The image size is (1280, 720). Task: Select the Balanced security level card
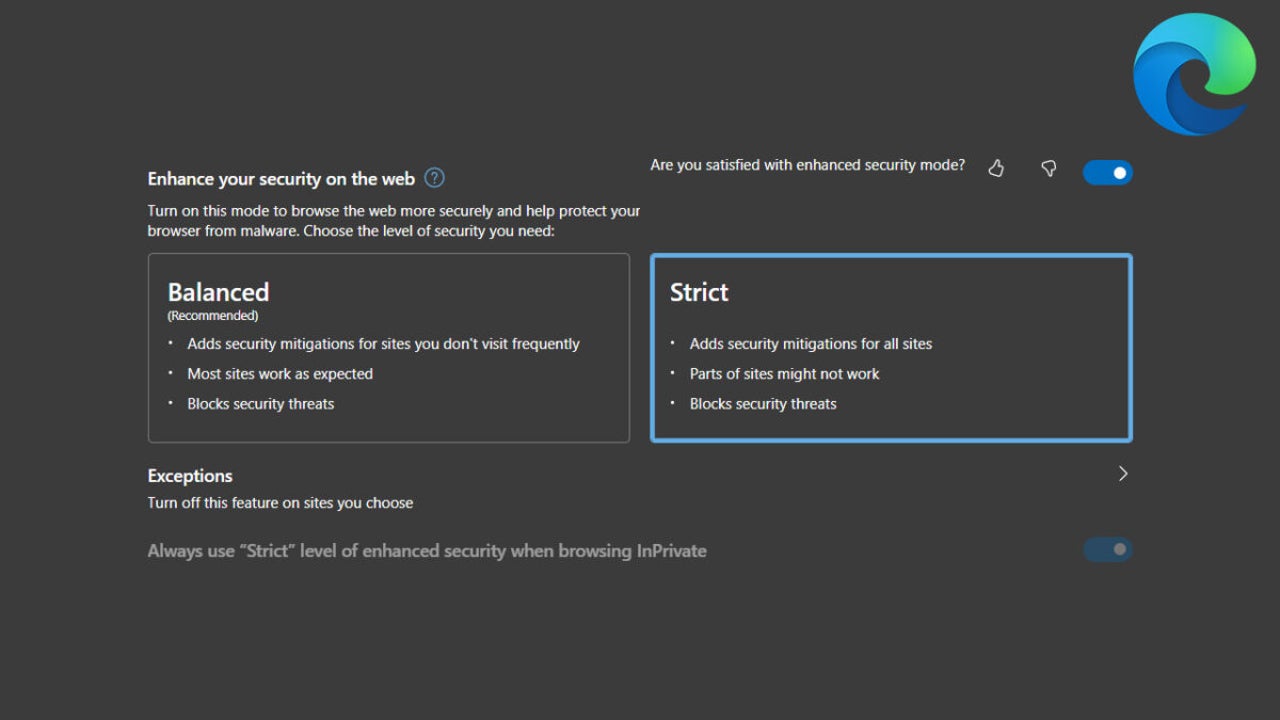point(388,347)
